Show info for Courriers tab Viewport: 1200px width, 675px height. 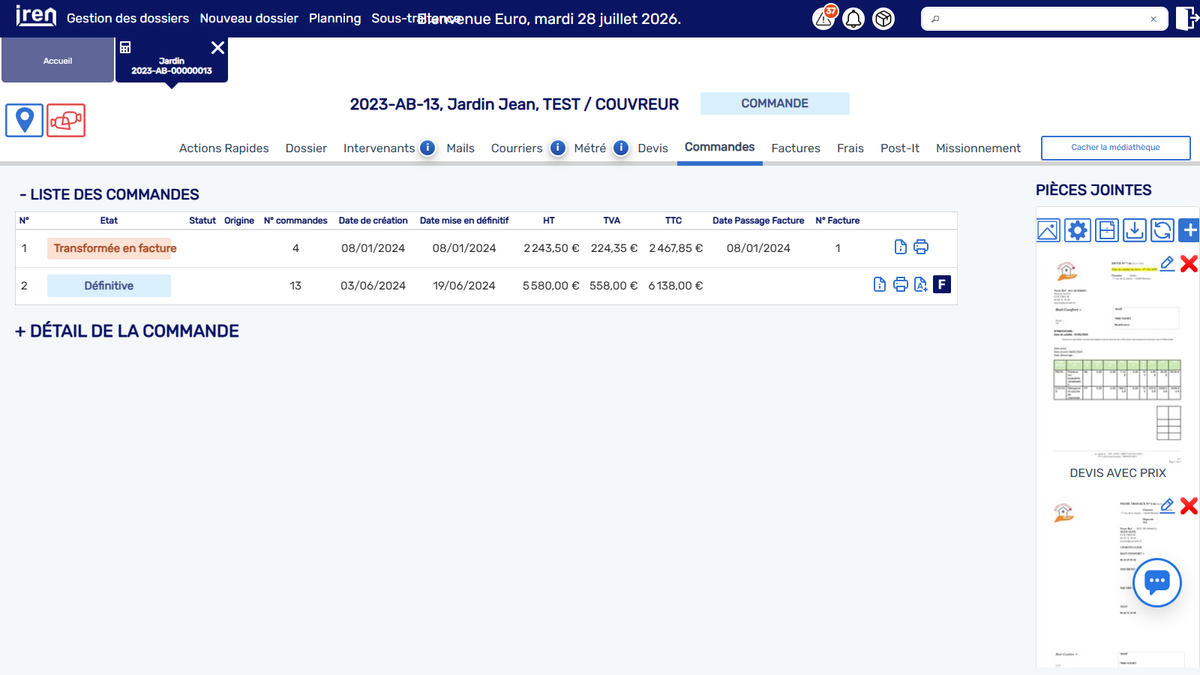click(x=558, y=148)
